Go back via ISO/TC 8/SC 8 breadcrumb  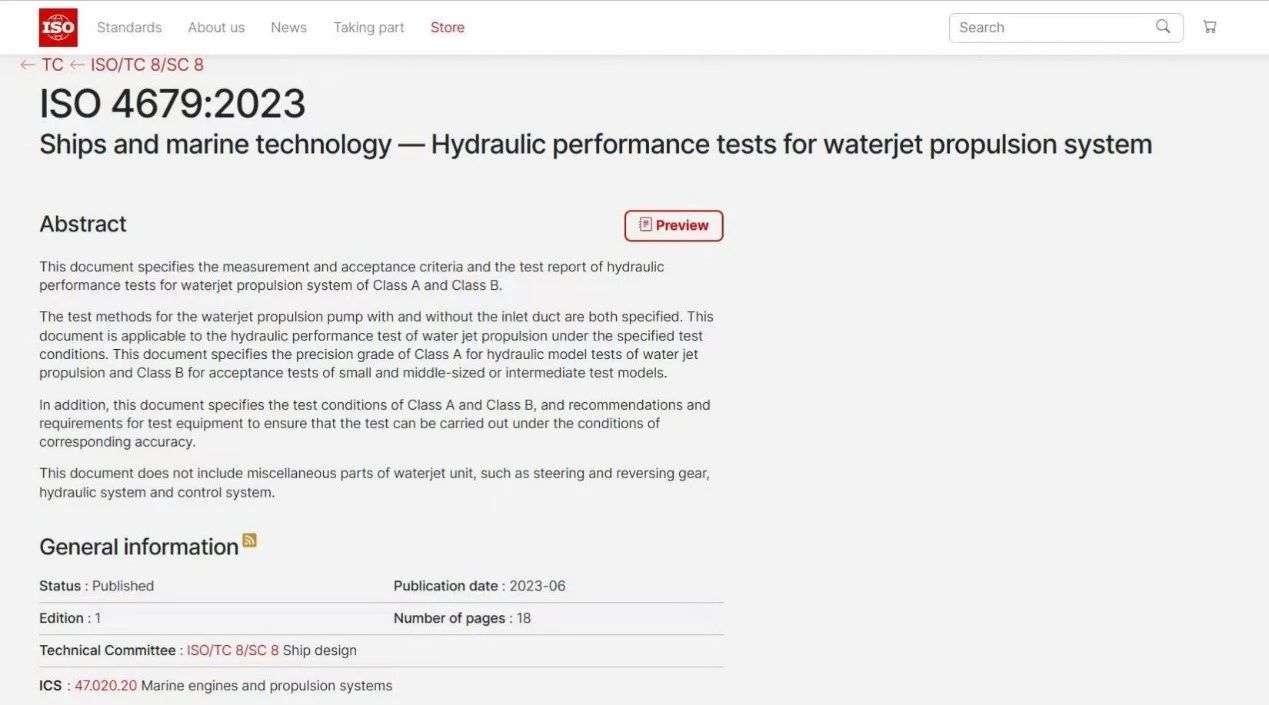click(146, 65)
